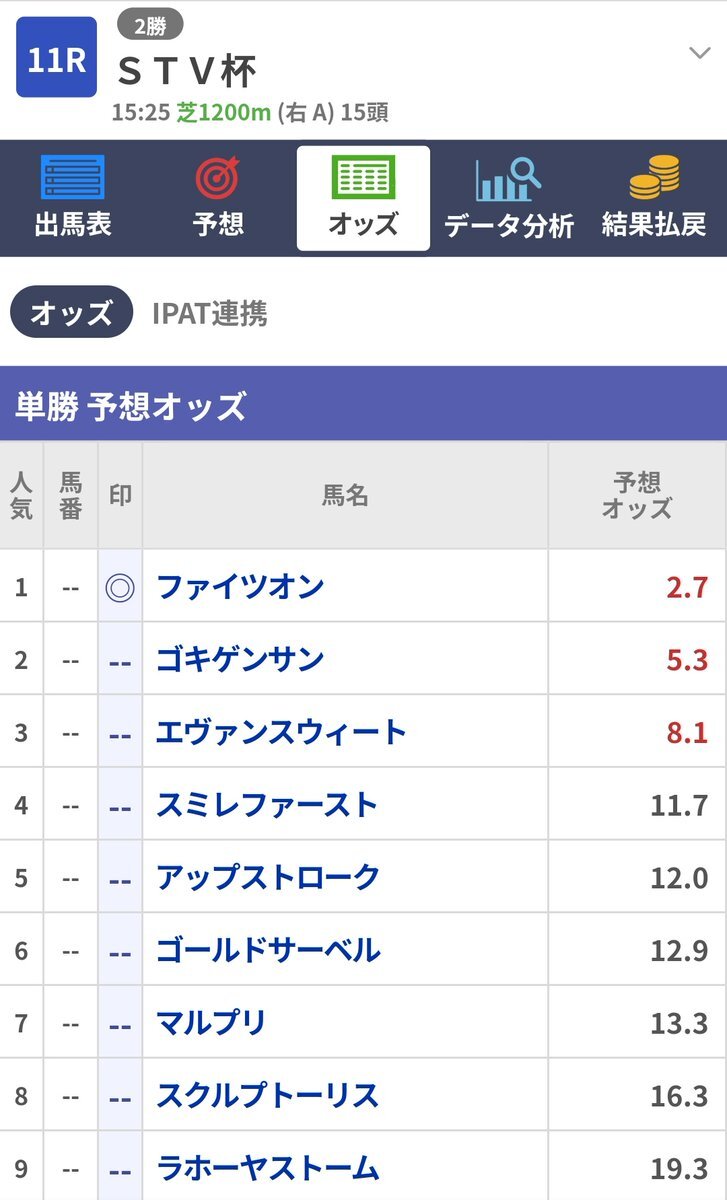The height and width of the screenshot is (1200, 727).
Task: Tap the blue 11R race badge
Action: (56, 57)
